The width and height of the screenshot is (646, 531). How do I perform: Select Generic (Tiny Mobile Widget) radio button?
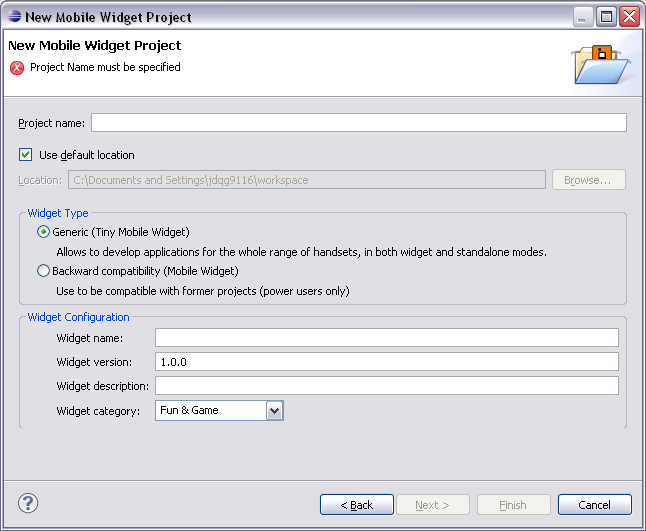(x=43, y=232)
